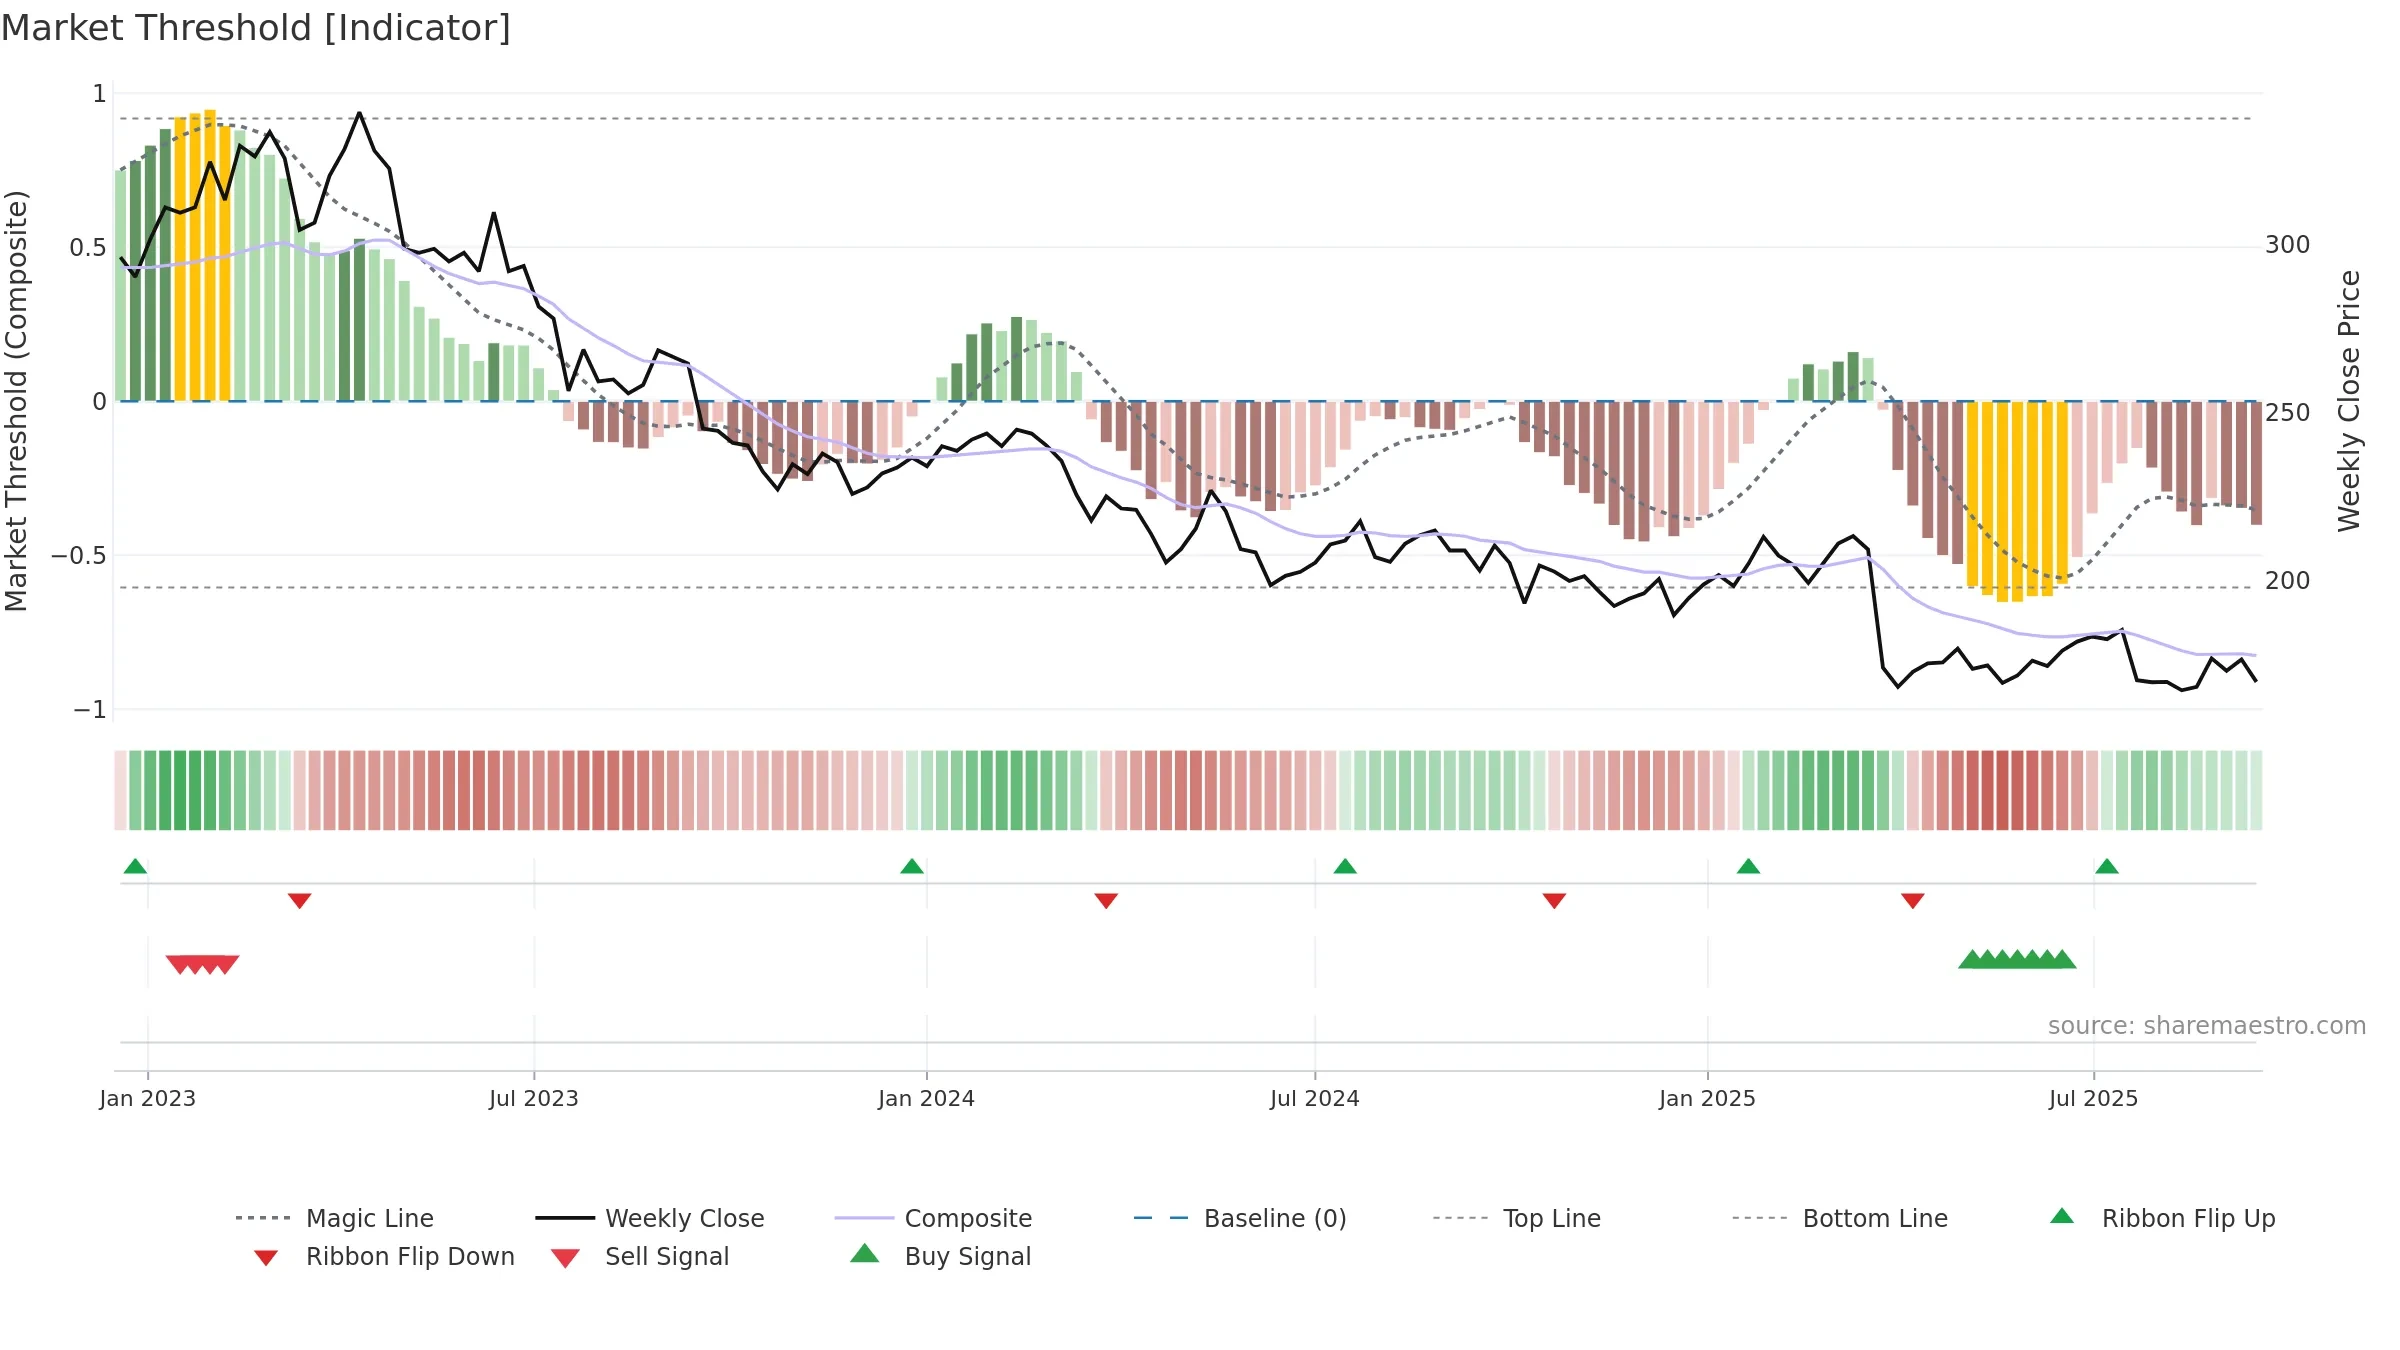2400x1350 pixels.
Task: Click the cluster of green buy signal markers
Action: click(x=2017, y=959)
